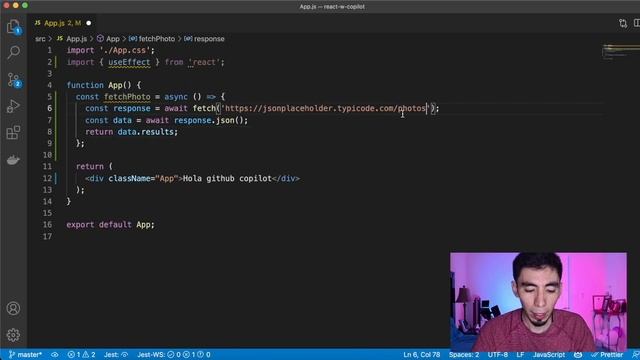The height and width of the screenshot is (360, 640).
Task: Click the eye icon next to master branch
Action: 55,355
